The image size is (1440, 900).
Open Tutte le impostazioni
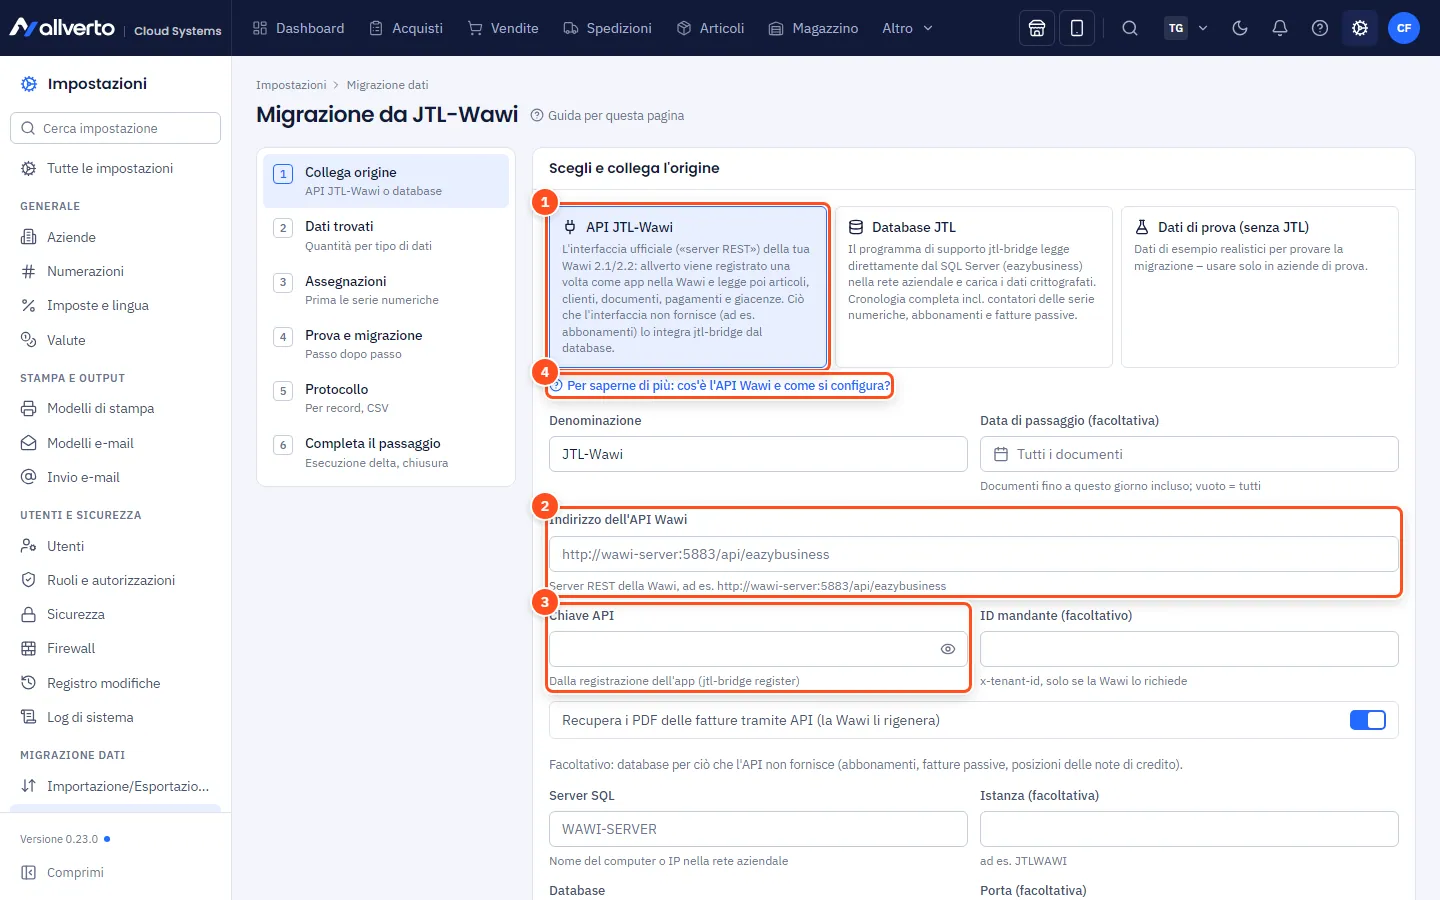[115, 168]
